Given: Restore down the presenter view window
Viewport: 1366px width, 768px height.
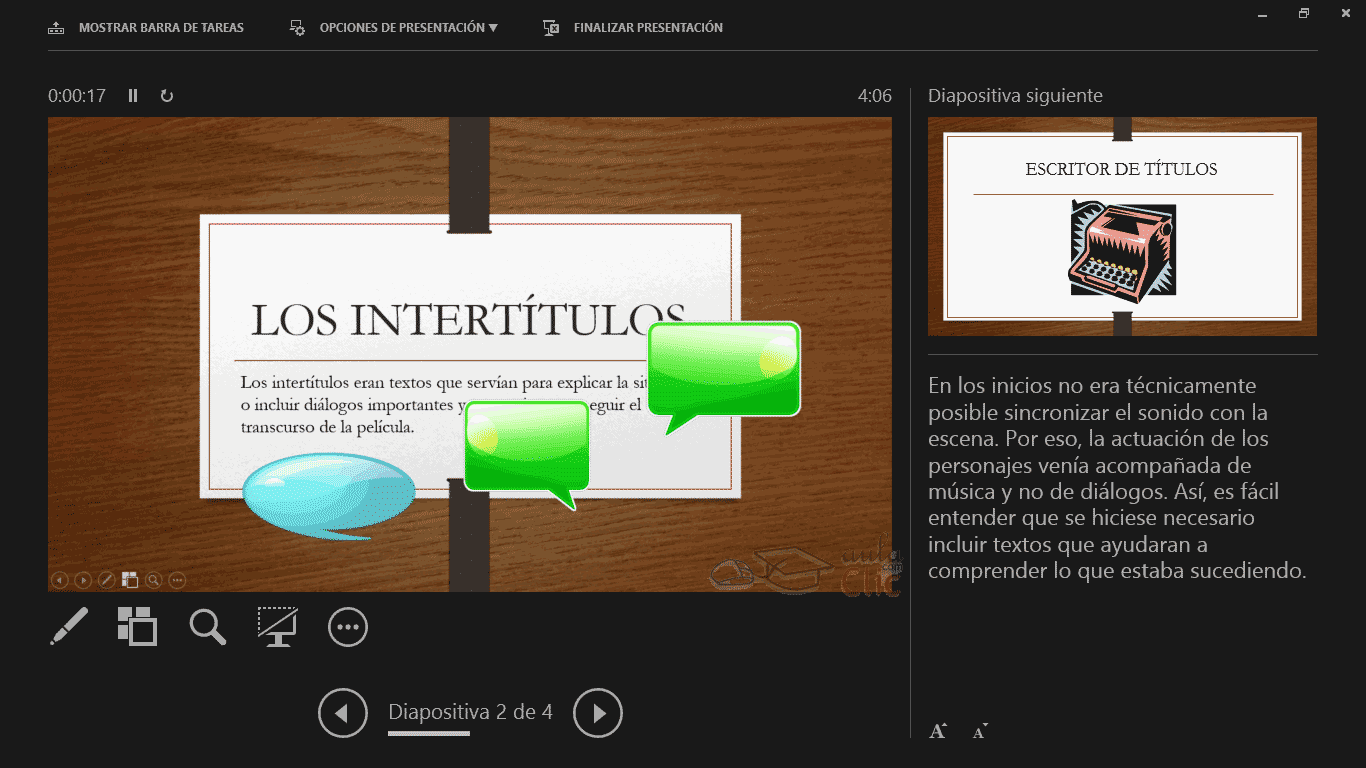Looking at the screenshot, I should pos(1304,14).
